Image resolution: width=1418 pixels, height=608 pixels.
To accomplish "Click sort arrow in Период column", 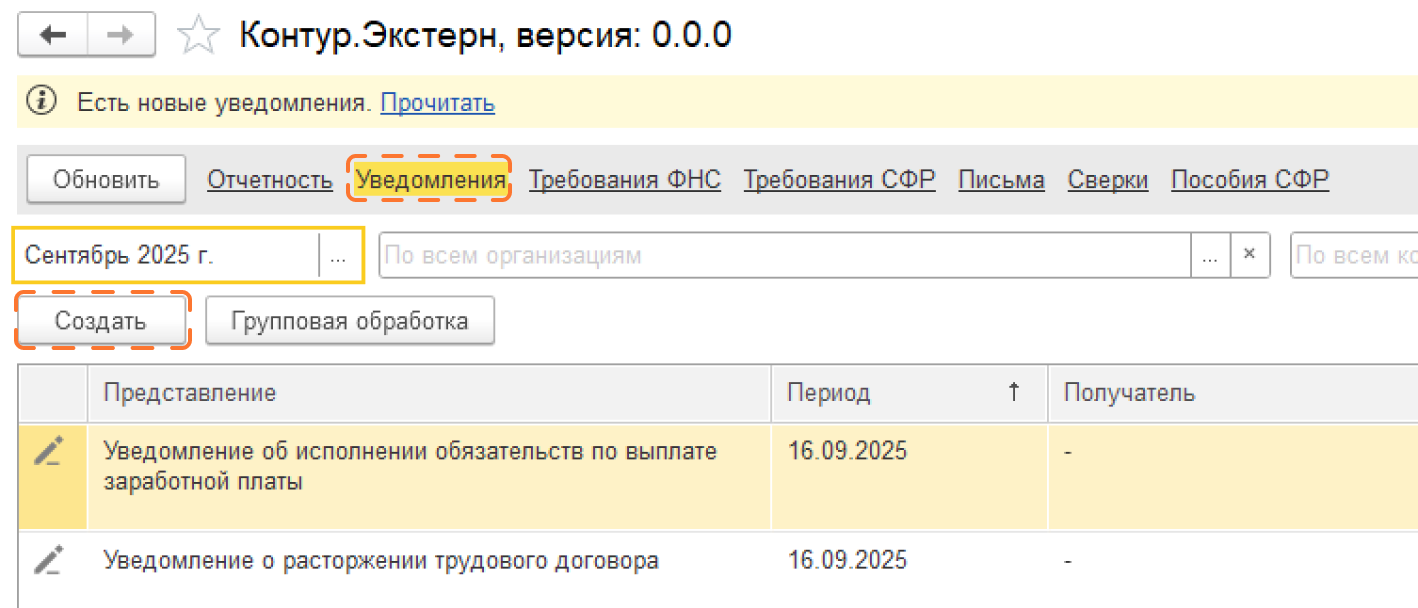I will [x=1014, y=393].
